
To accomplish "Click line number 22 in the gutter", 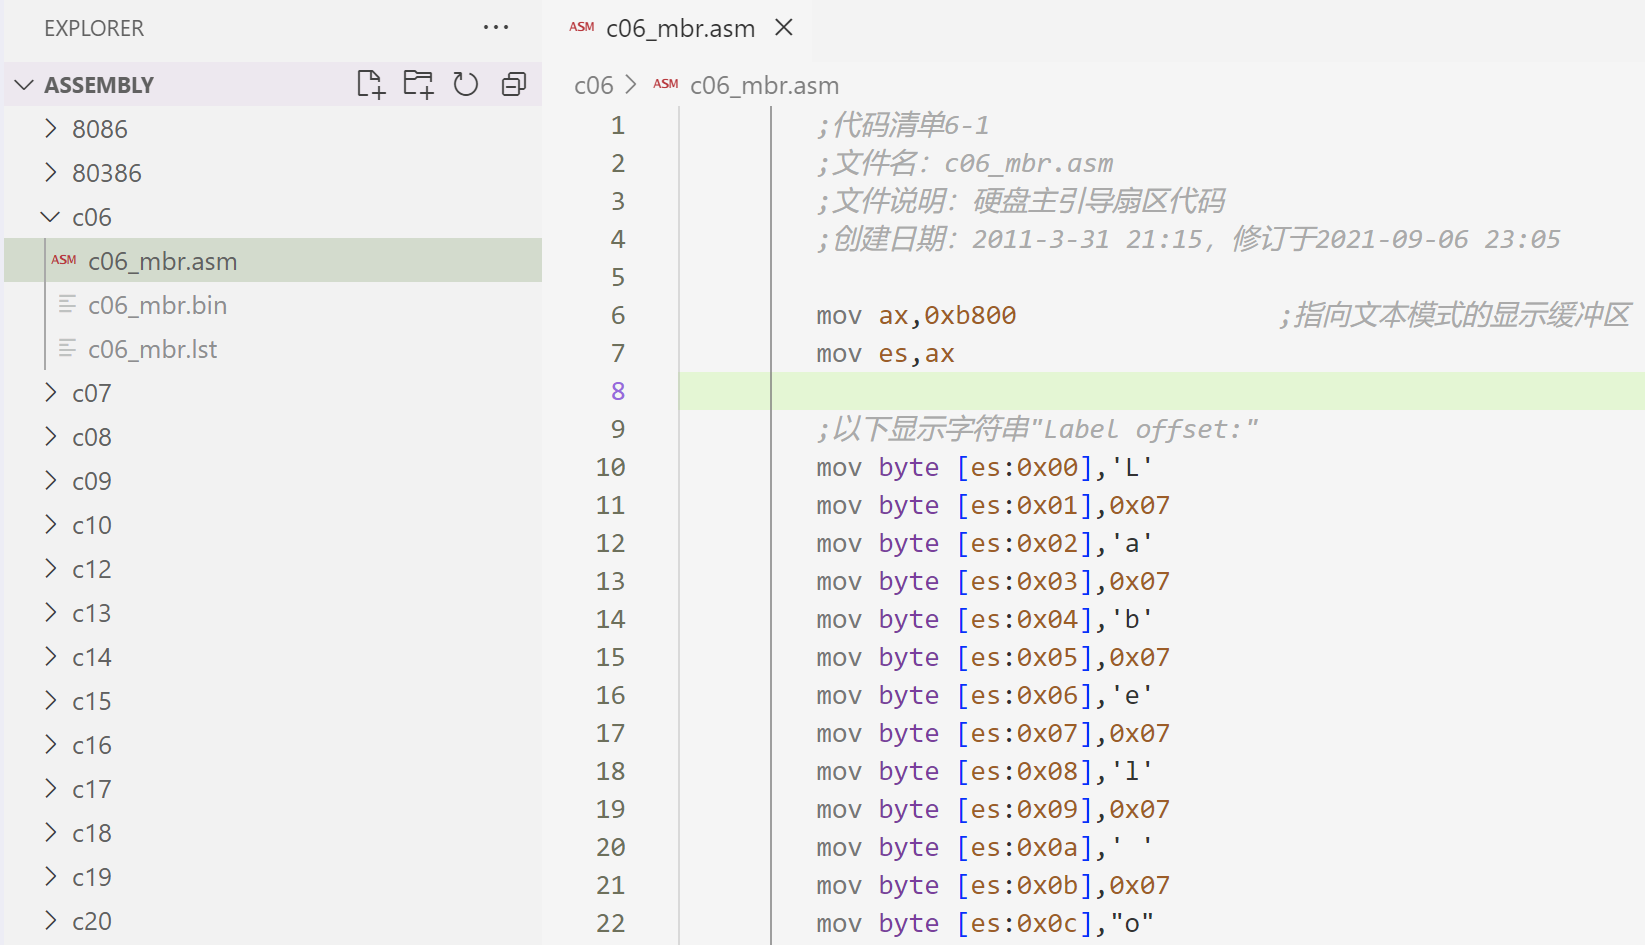I will (611, 923).
